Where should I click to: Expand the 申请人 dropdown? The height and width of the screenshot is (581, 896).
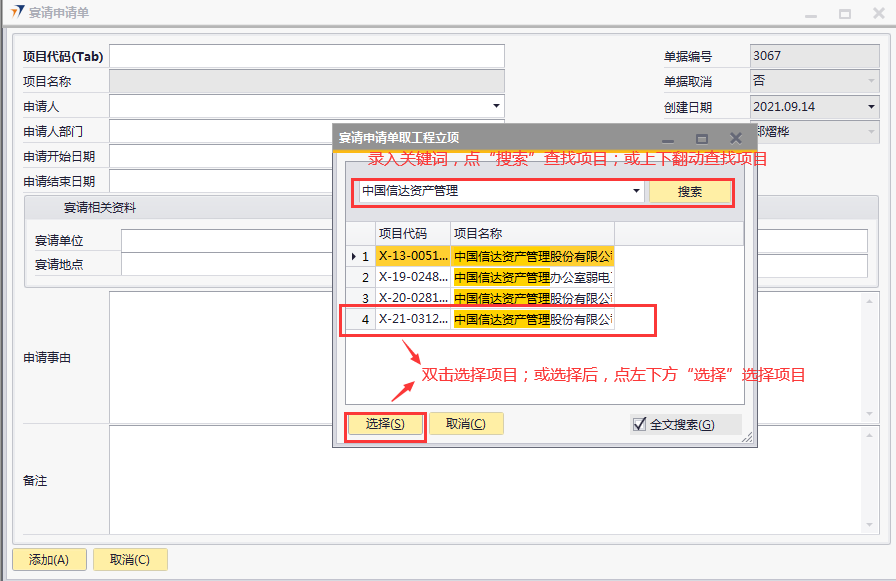pyautogui.click(x=496, y=106)
